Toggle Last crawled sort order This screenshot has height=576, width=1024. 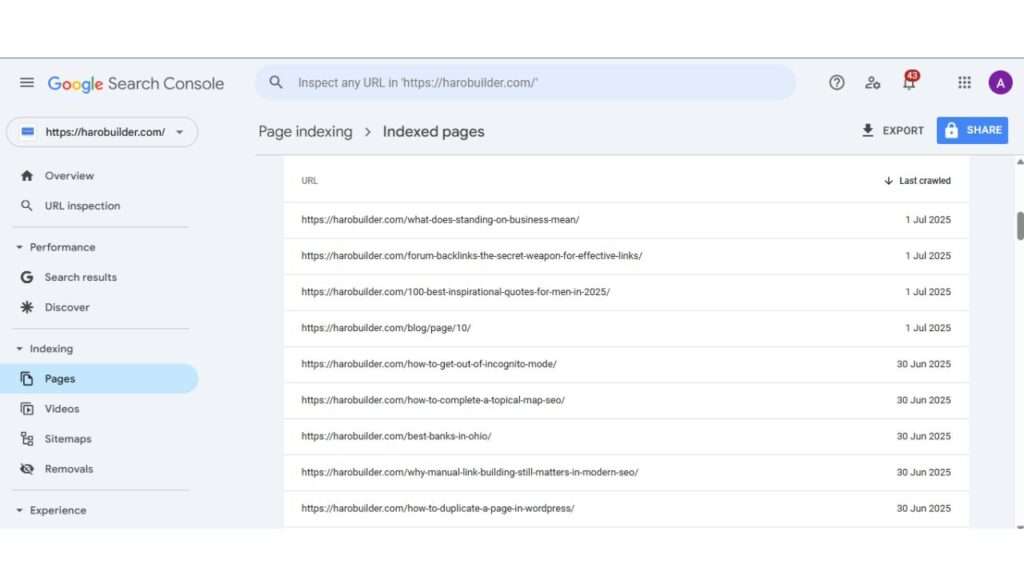[x=917, y=180]
